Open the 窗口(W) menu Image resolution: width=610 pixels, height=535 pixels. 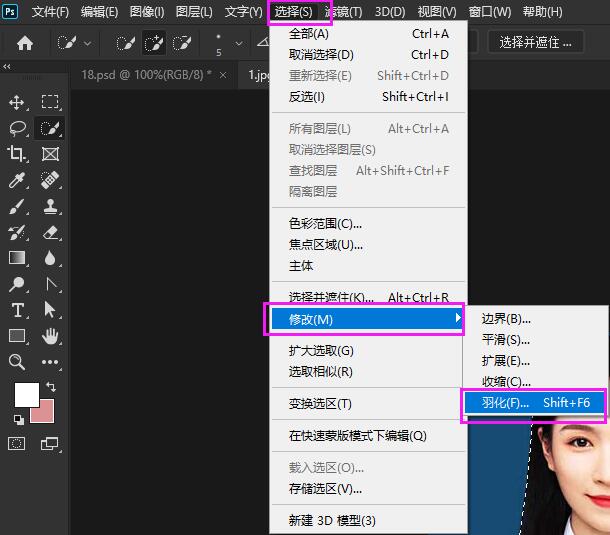pos(489,12)
